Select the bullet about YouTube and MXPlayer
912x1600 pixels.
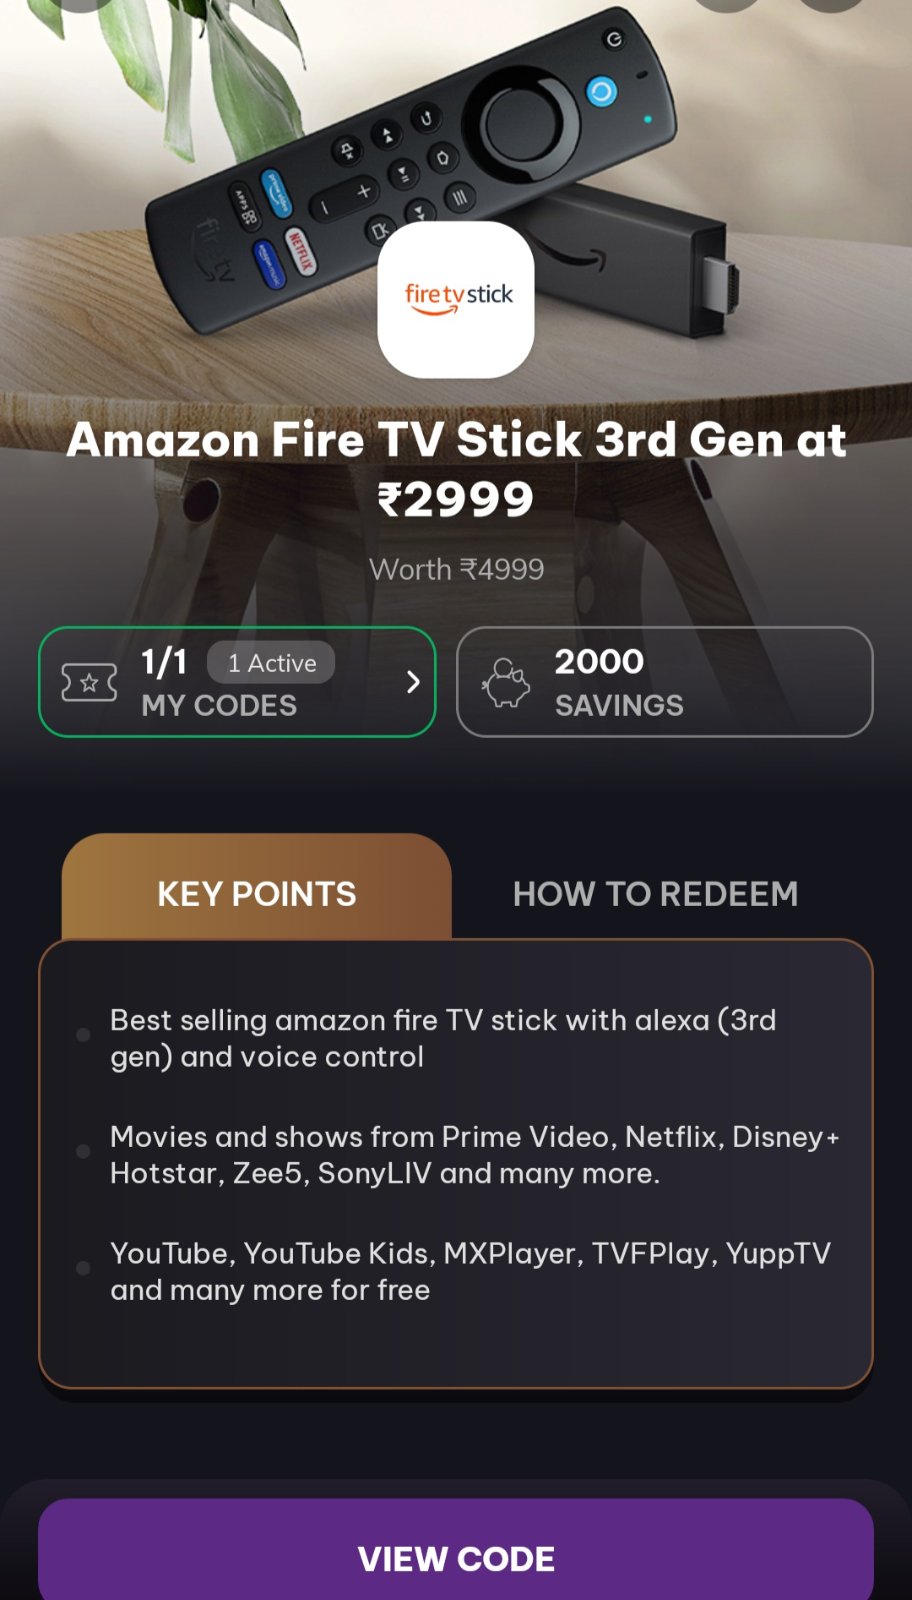(470, 1272)
